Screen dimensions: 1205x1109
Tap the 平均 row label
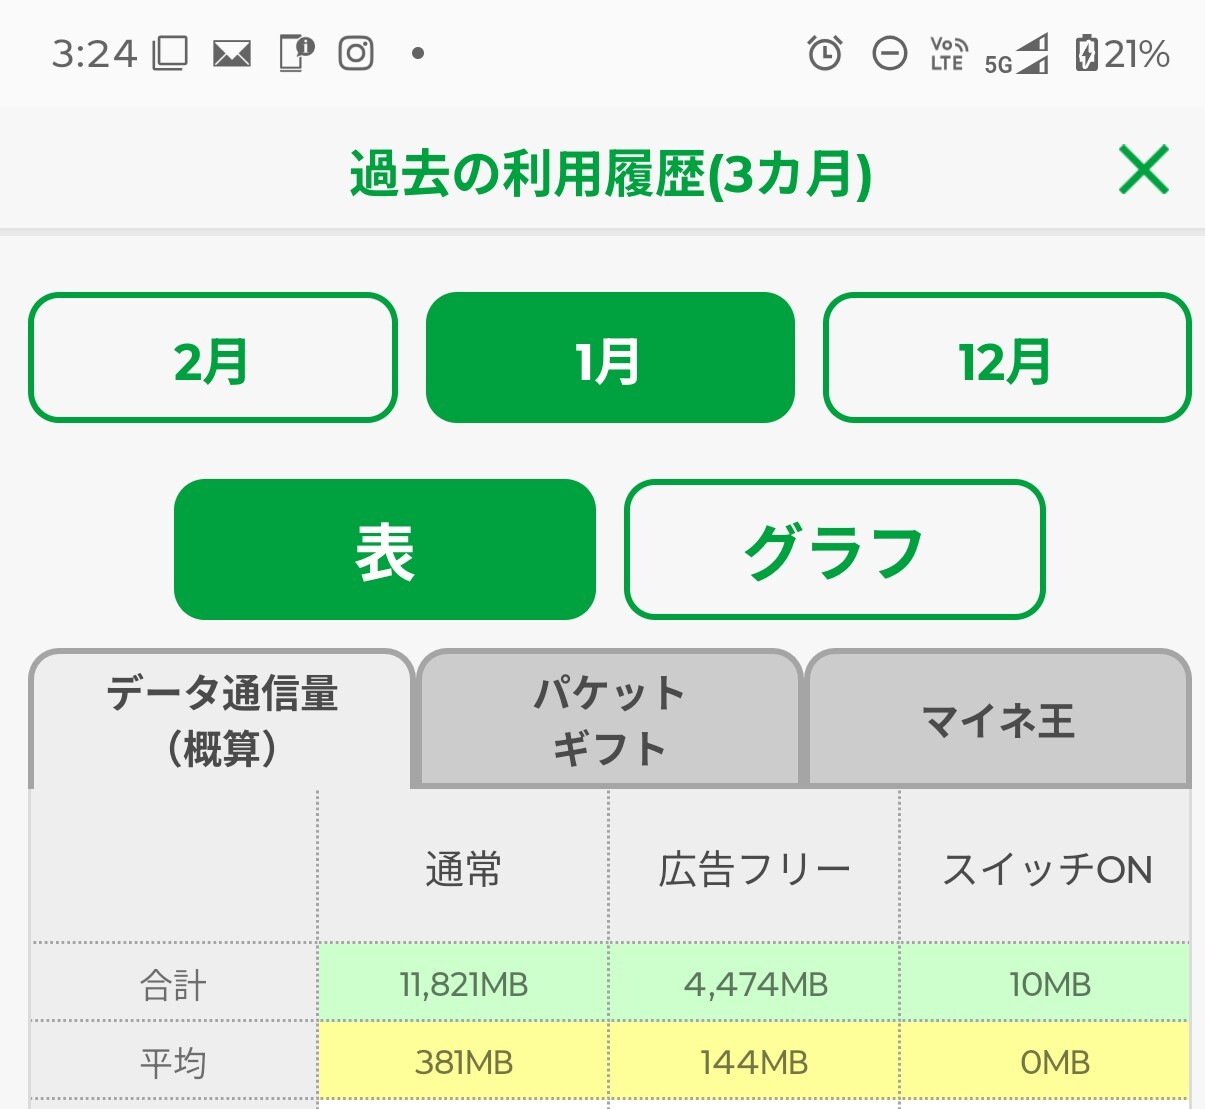(x=174, y=1061)
